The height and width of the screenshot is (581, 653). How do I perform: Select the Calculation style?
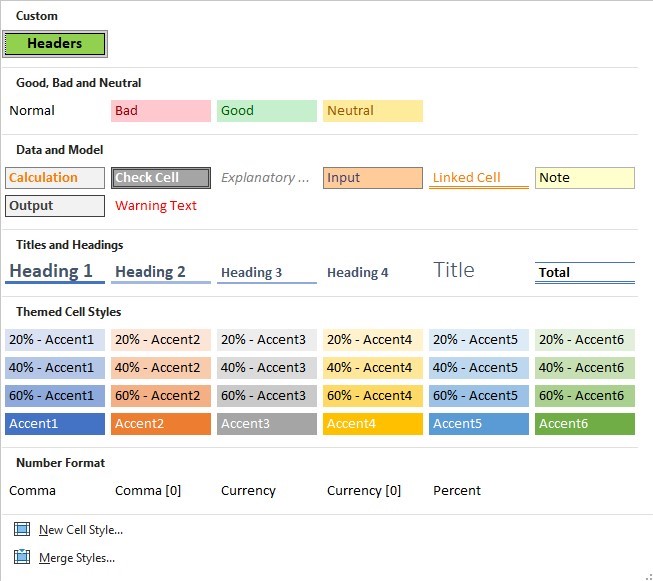click(54, 178)
